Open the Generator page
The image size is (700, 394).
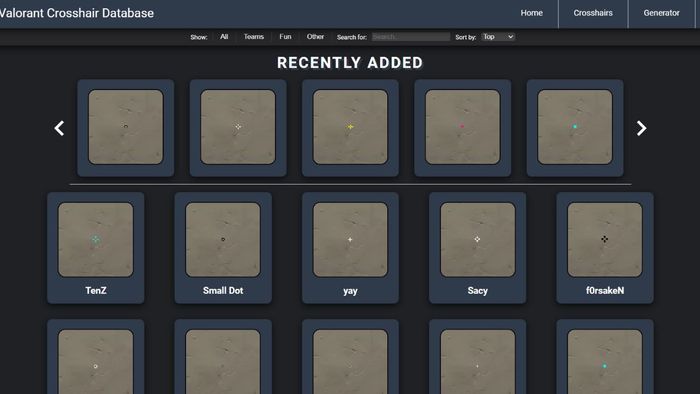point(661,13)
